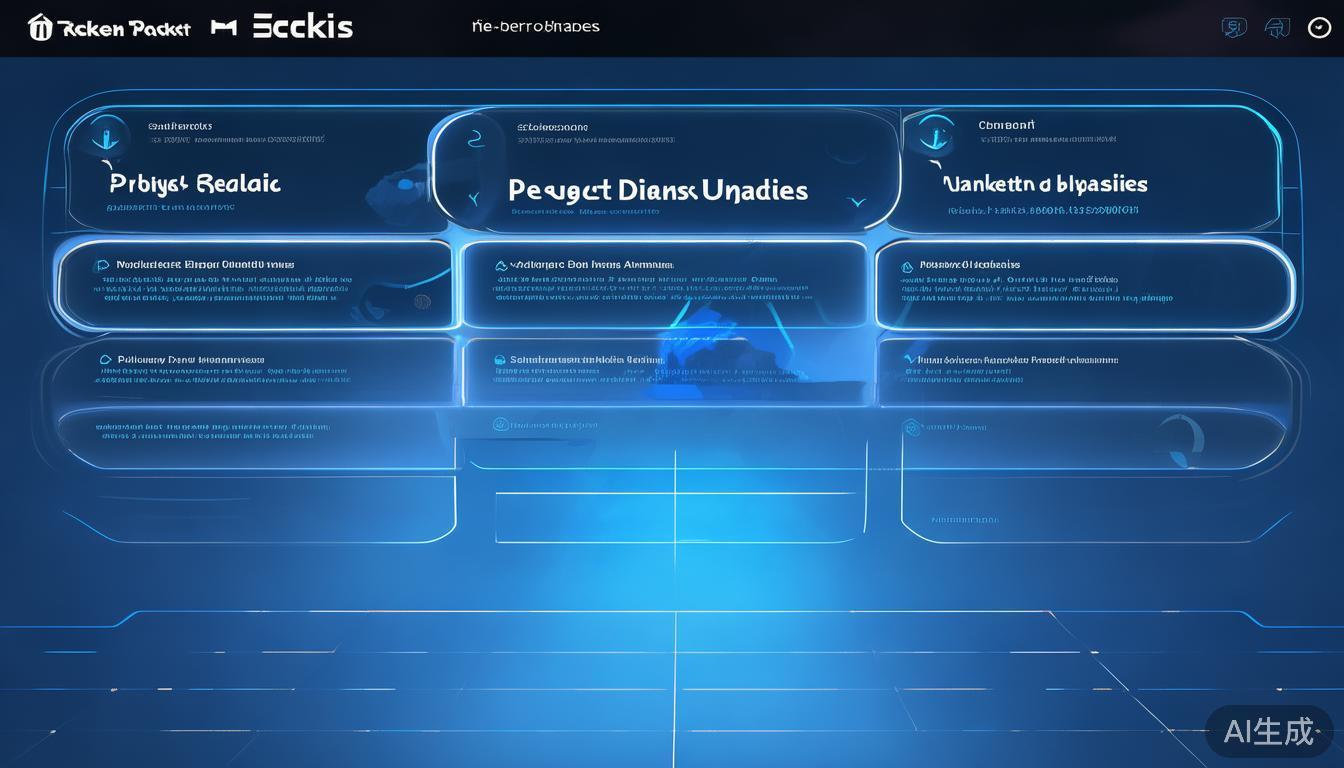The image size is (1344, 768).
Task: Click the circular icon above Prbiyat Realaic
Action: point(105,134)
